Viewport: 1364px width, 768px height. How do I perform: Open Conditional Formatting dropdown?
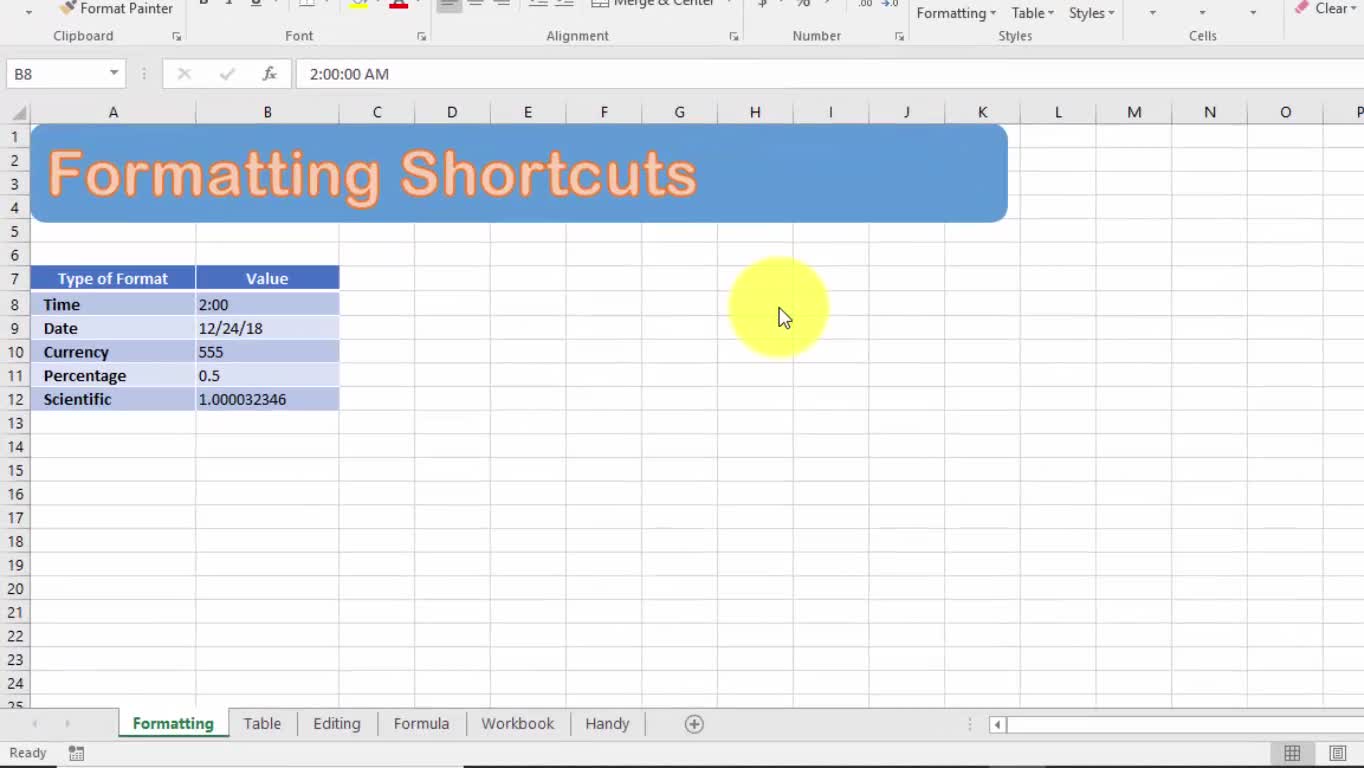click(956, 13)
